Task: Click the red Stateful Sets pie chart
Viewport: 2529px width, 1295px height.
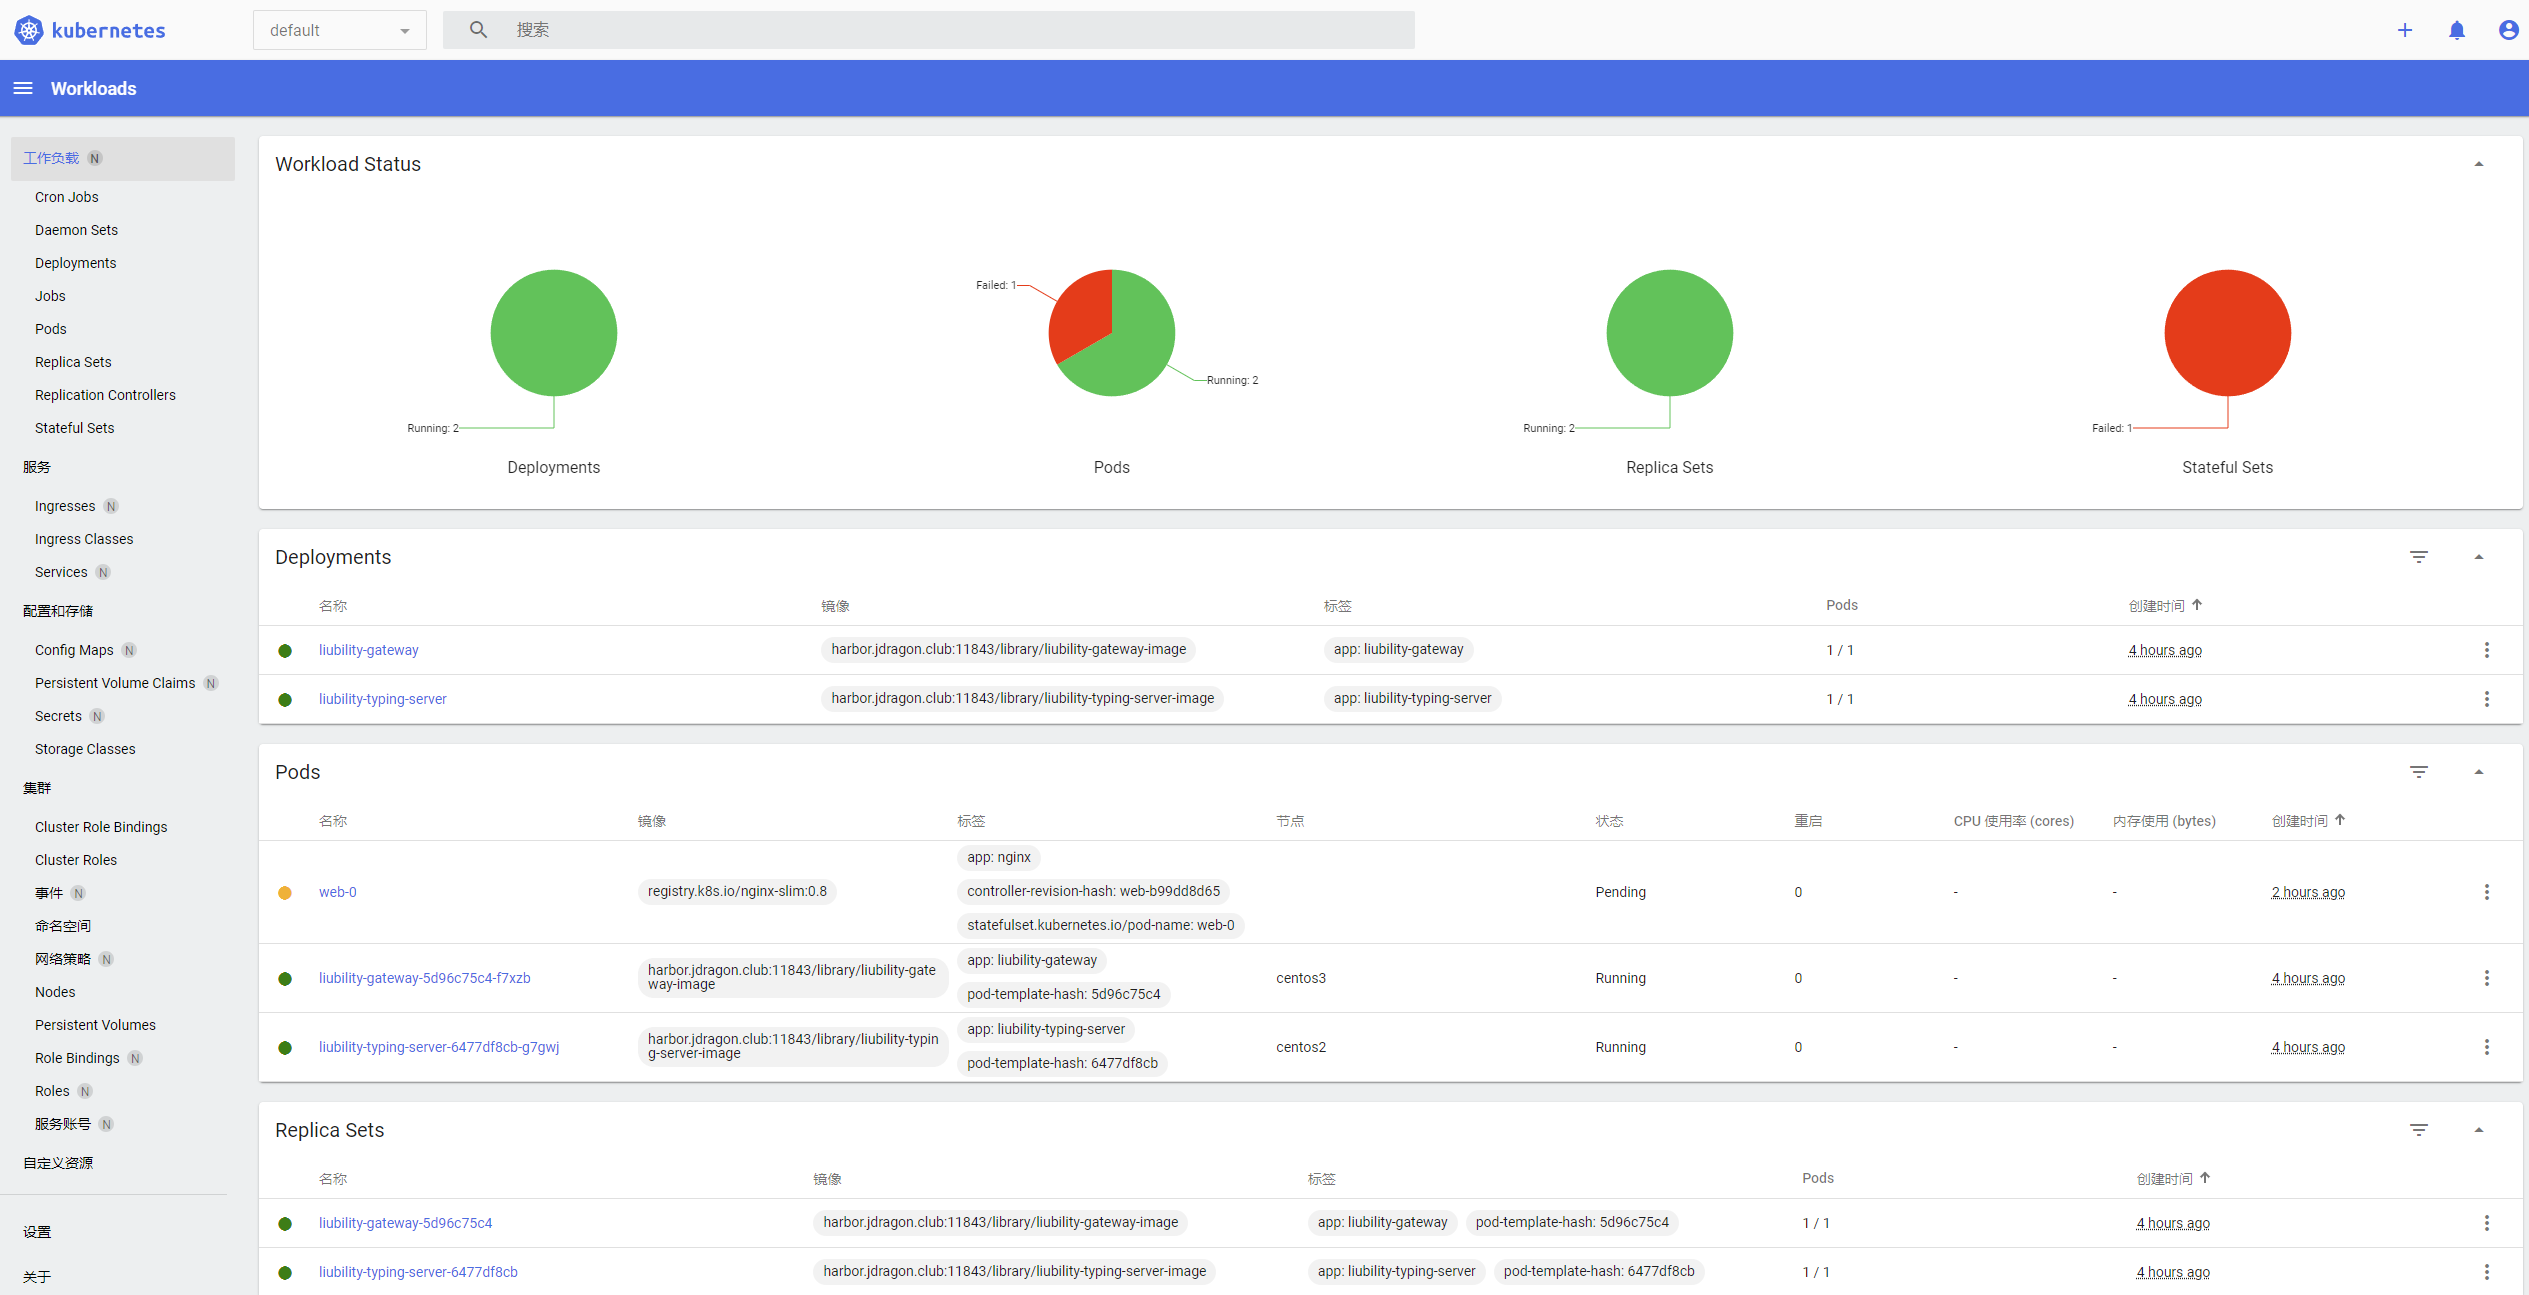Action: click(2227, 333)
